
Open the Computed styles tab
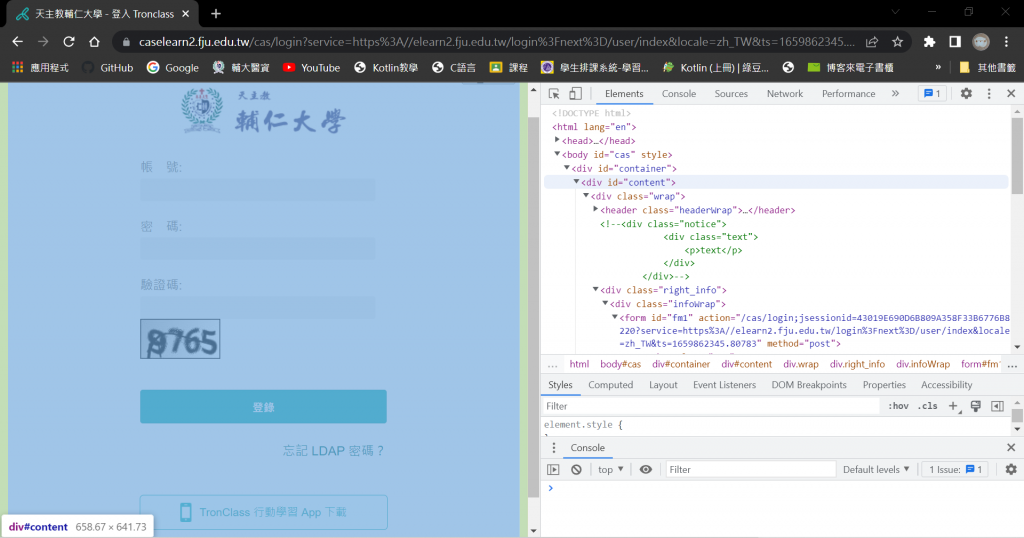point(611,385)
